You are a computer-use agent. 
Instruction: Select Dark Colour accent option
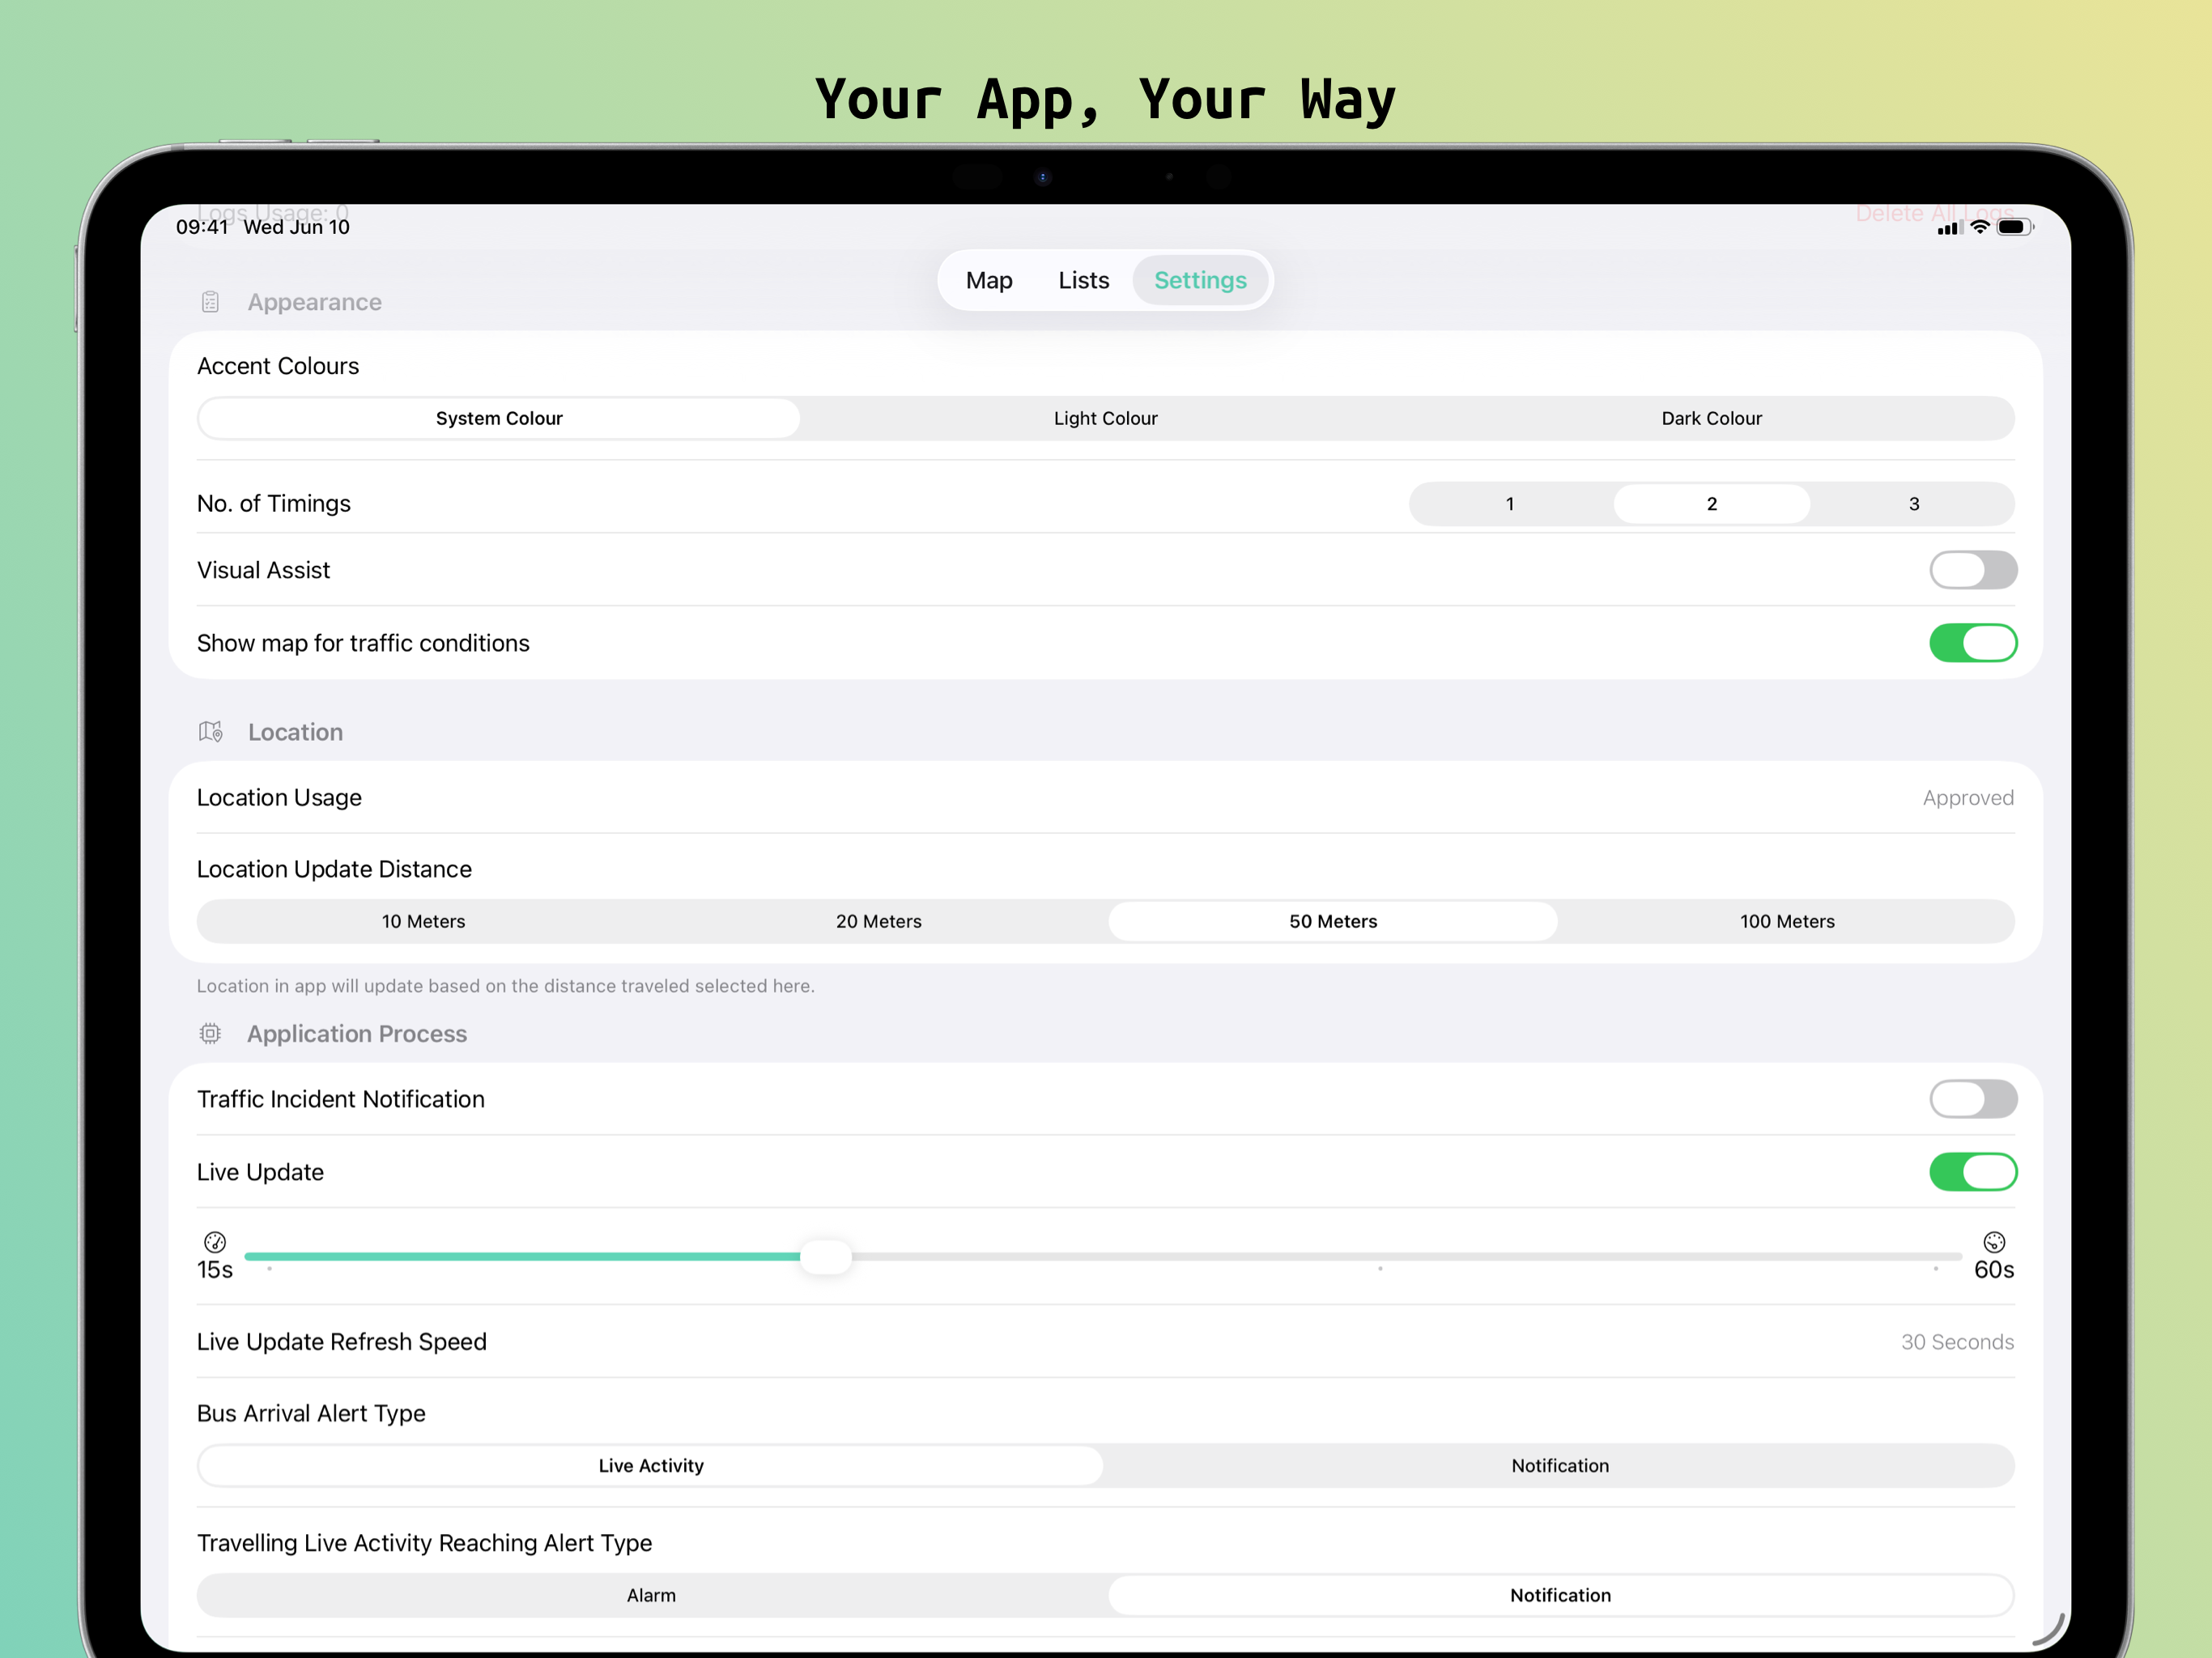click(x=1712, y=418)
